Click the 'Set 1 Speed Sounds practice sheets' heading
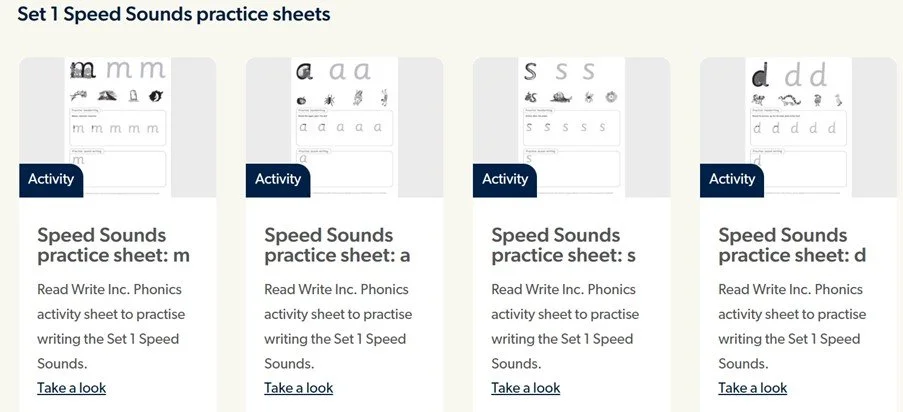The width and height of the screenshot is (903, 412). 174,14
